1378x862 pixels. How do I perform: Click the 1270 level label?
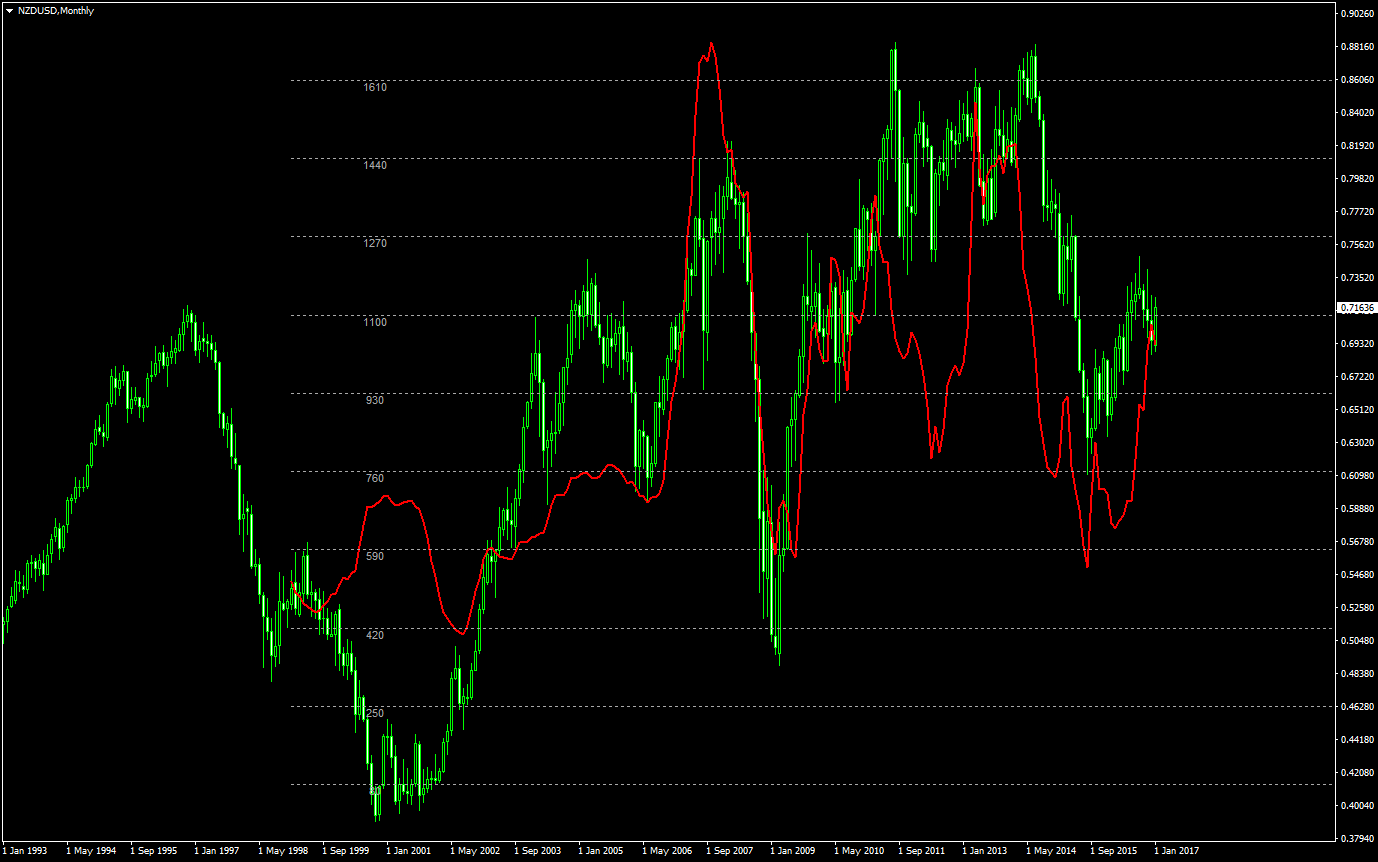pyautogui.click(x=374, y=243)
